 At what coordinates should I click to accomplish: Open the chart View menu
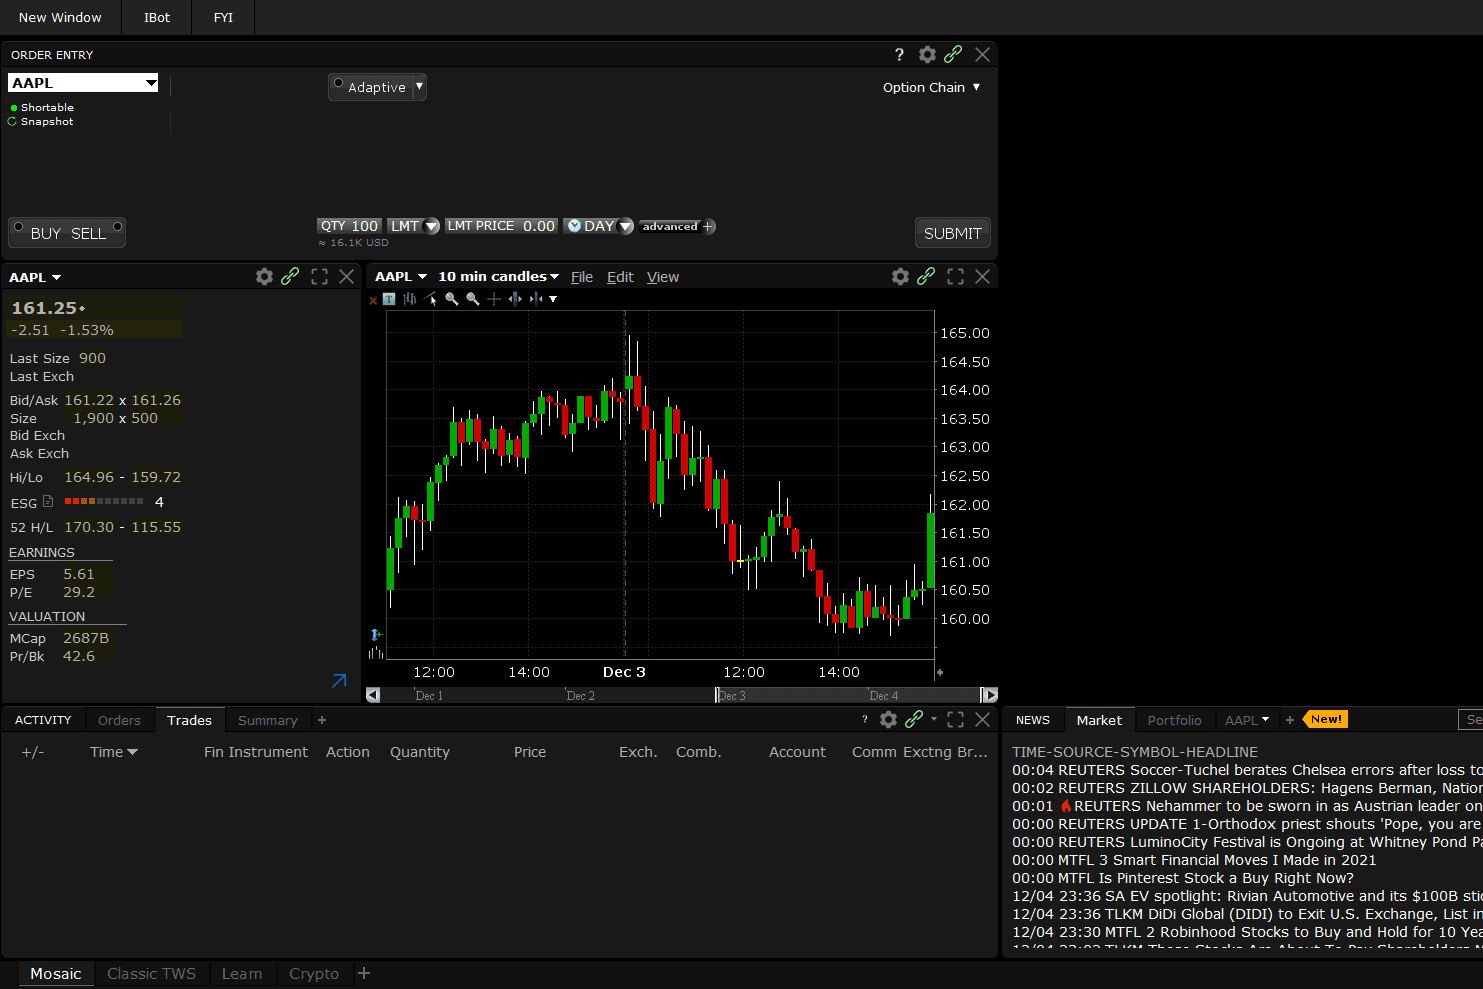pyautogui.click(x=663, y=277)
